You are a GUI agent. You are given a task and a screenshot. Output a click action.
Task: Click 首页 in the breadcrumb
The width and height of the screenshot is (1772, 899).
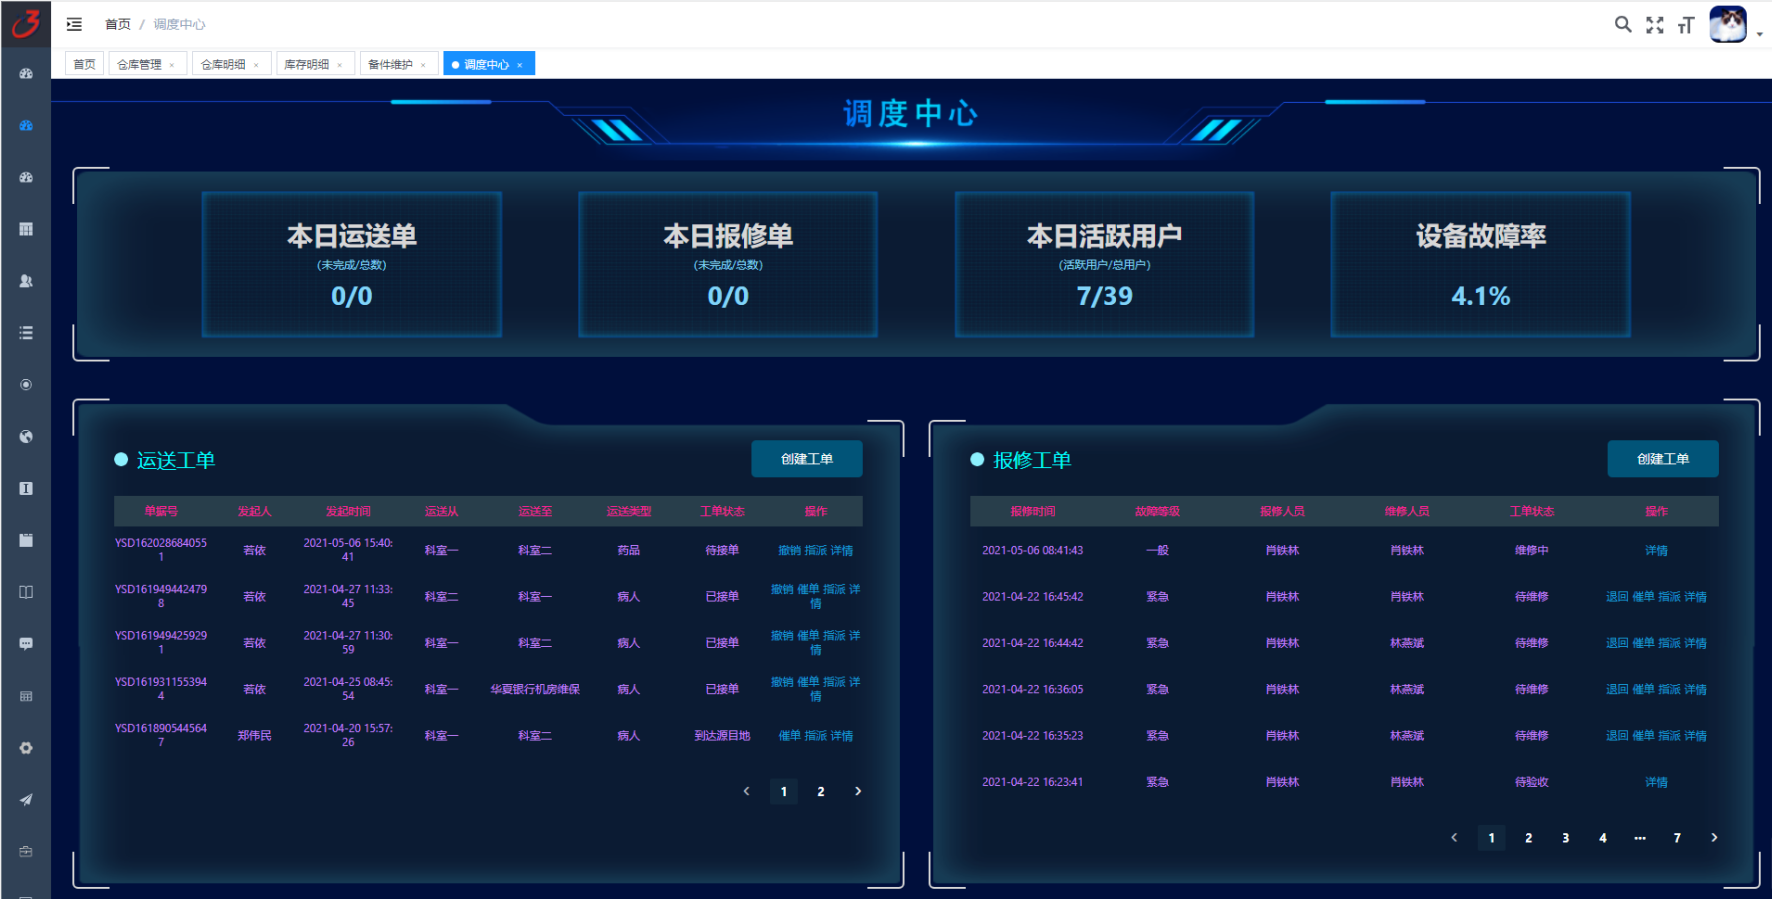coord(118,24)
